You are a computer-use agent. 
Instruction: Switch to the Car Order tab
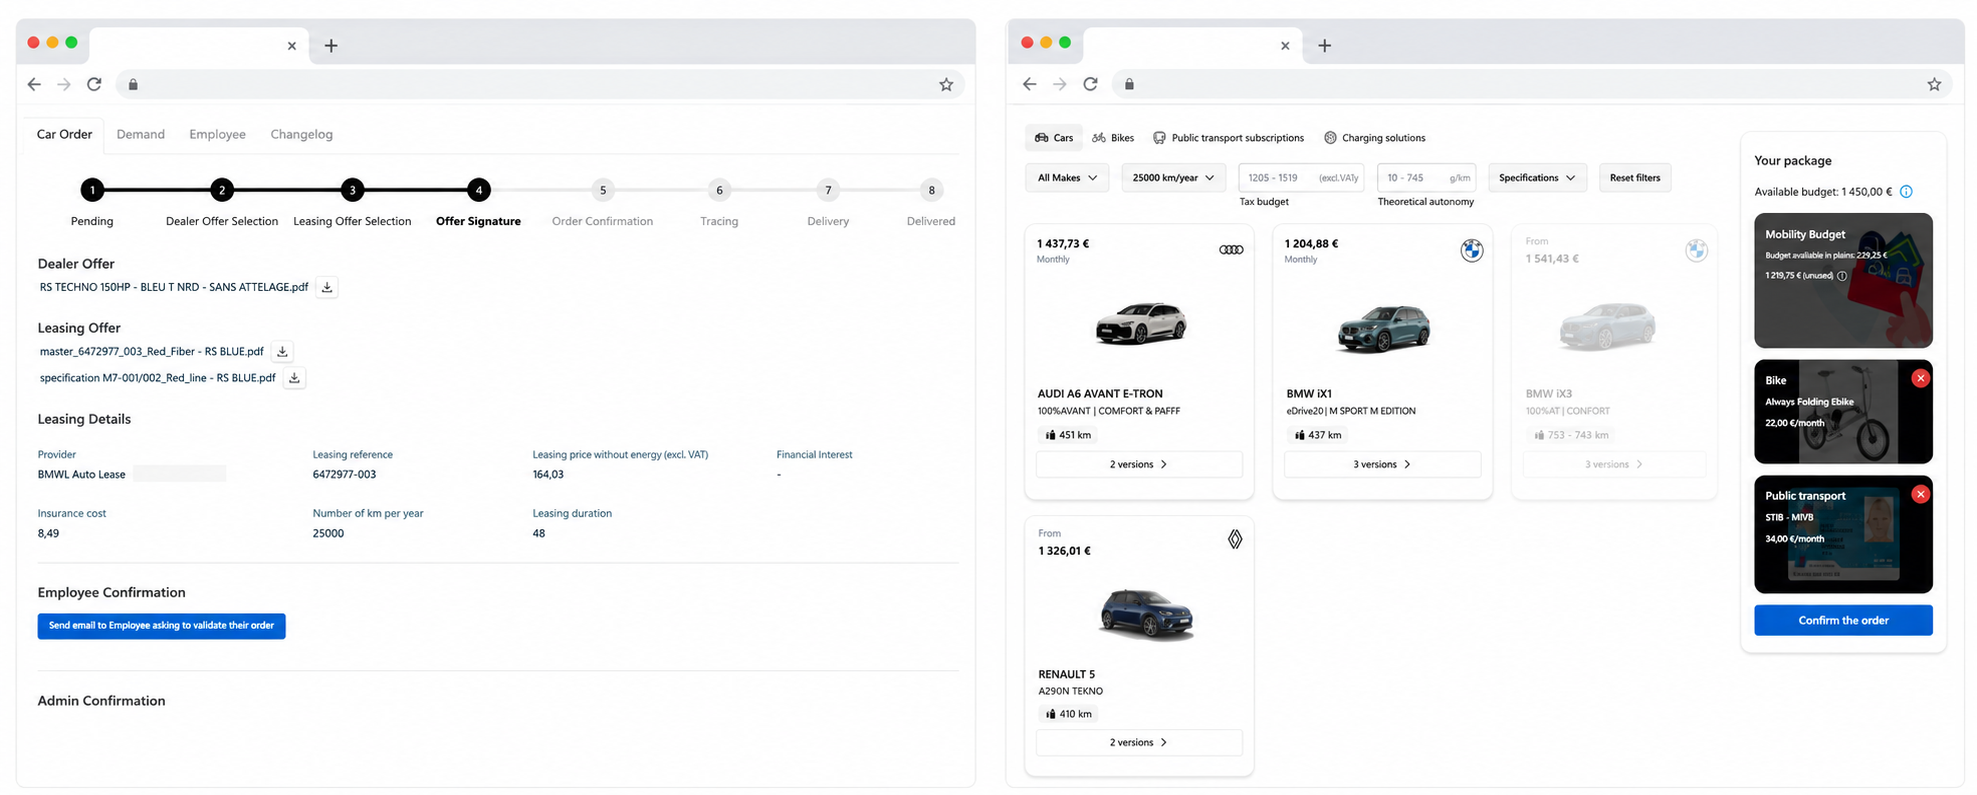click(64, 134)
